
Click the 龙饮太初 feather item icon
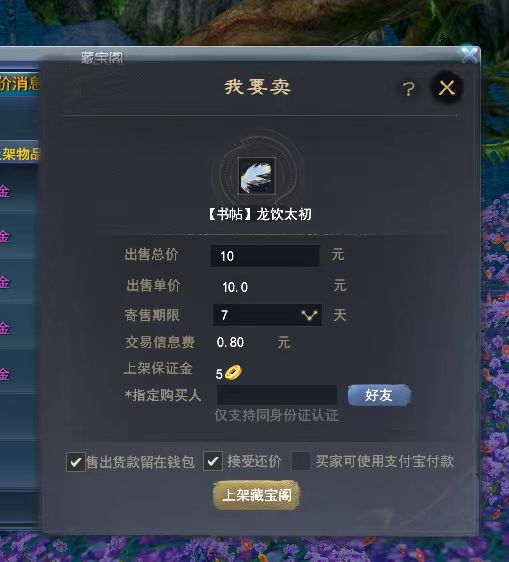pos(257,176)
